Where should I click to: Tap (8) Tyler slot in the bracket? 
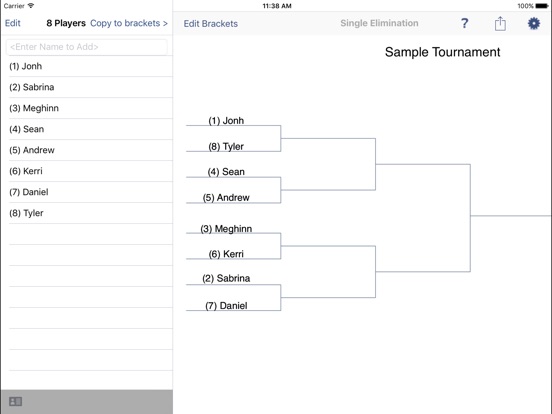click(226, 146)
